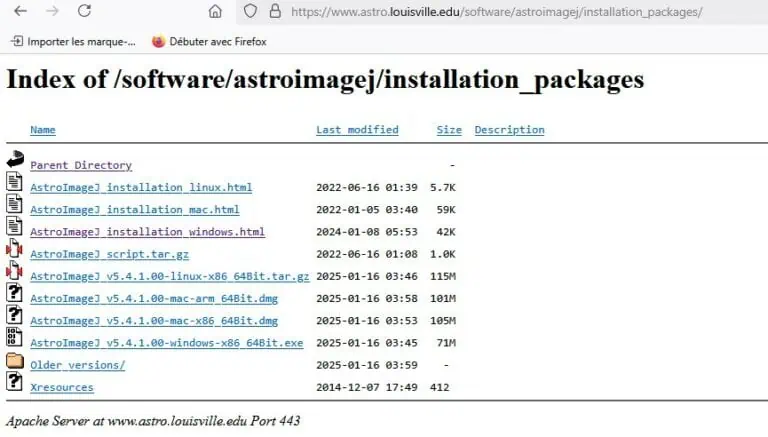Click the 5.7K size value
This screenshot has width=768, height=437.
[x=443, y=188]
